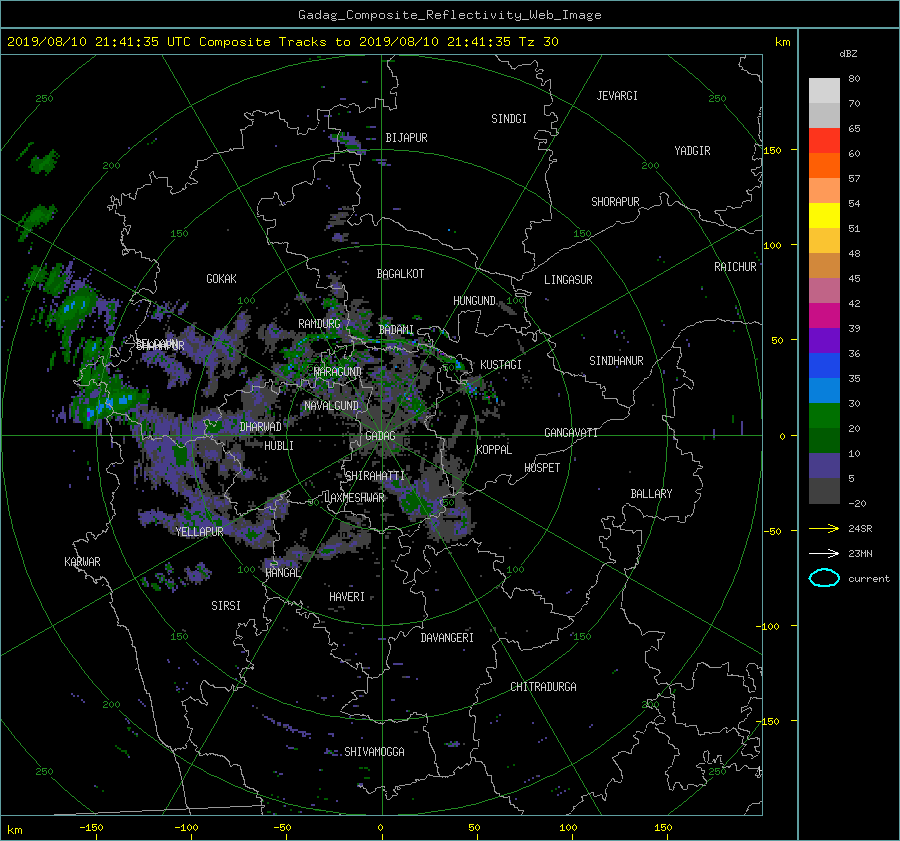This screenshot has height=841, width=900.
Task: Click the KOPPAL city label
Action: [494, 449]
